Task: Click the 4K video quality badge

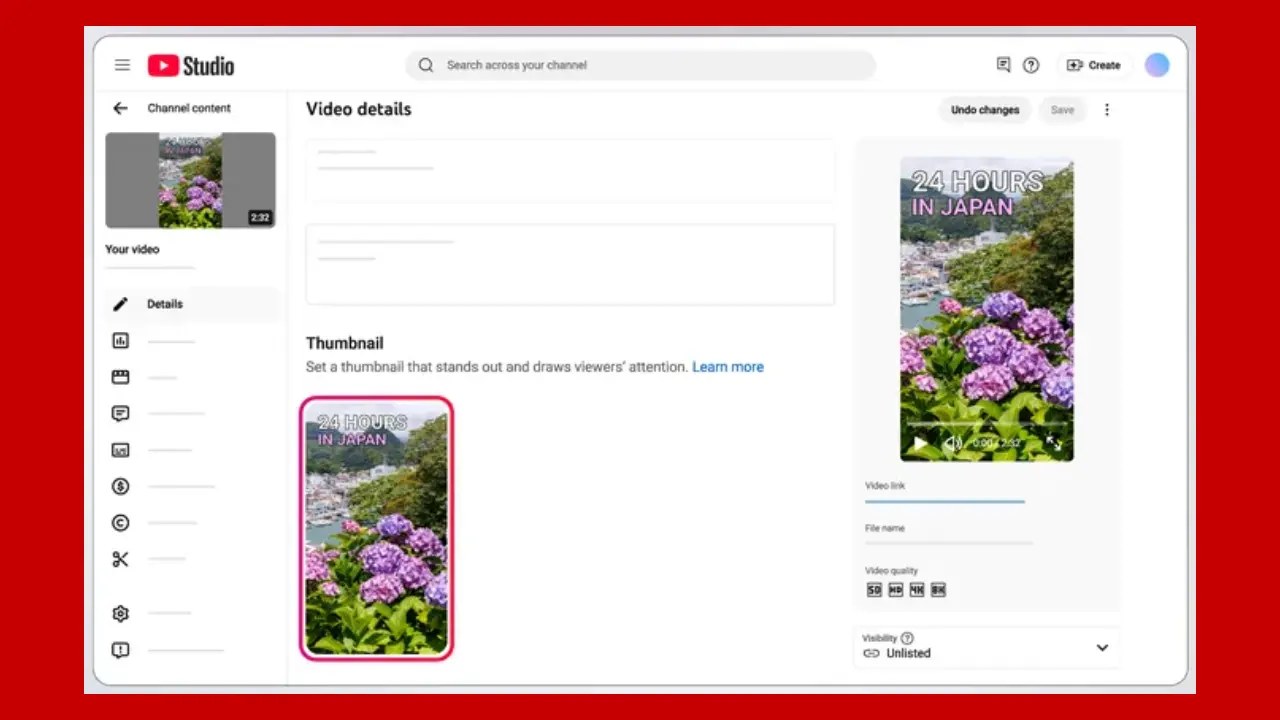Action: 917,590
